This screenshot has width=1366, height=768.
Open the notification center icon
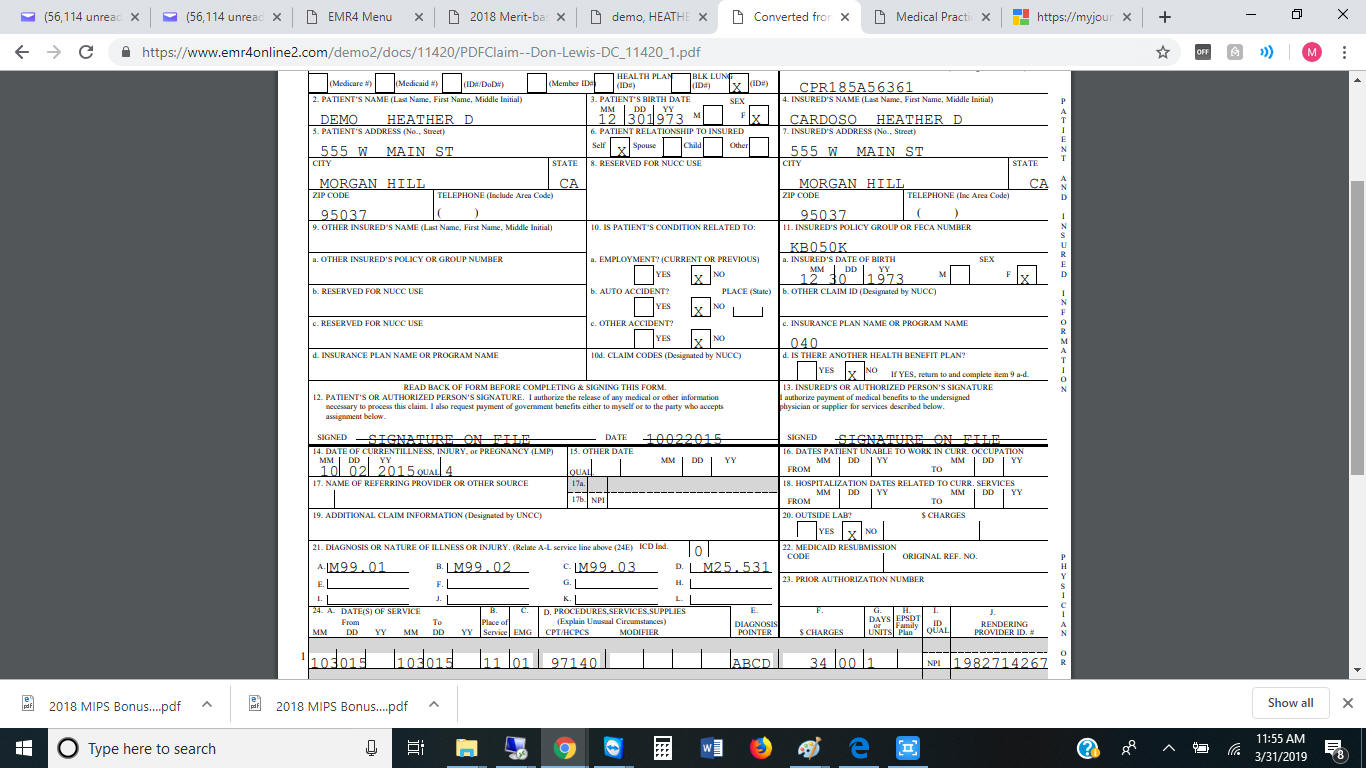[1334, 748]
